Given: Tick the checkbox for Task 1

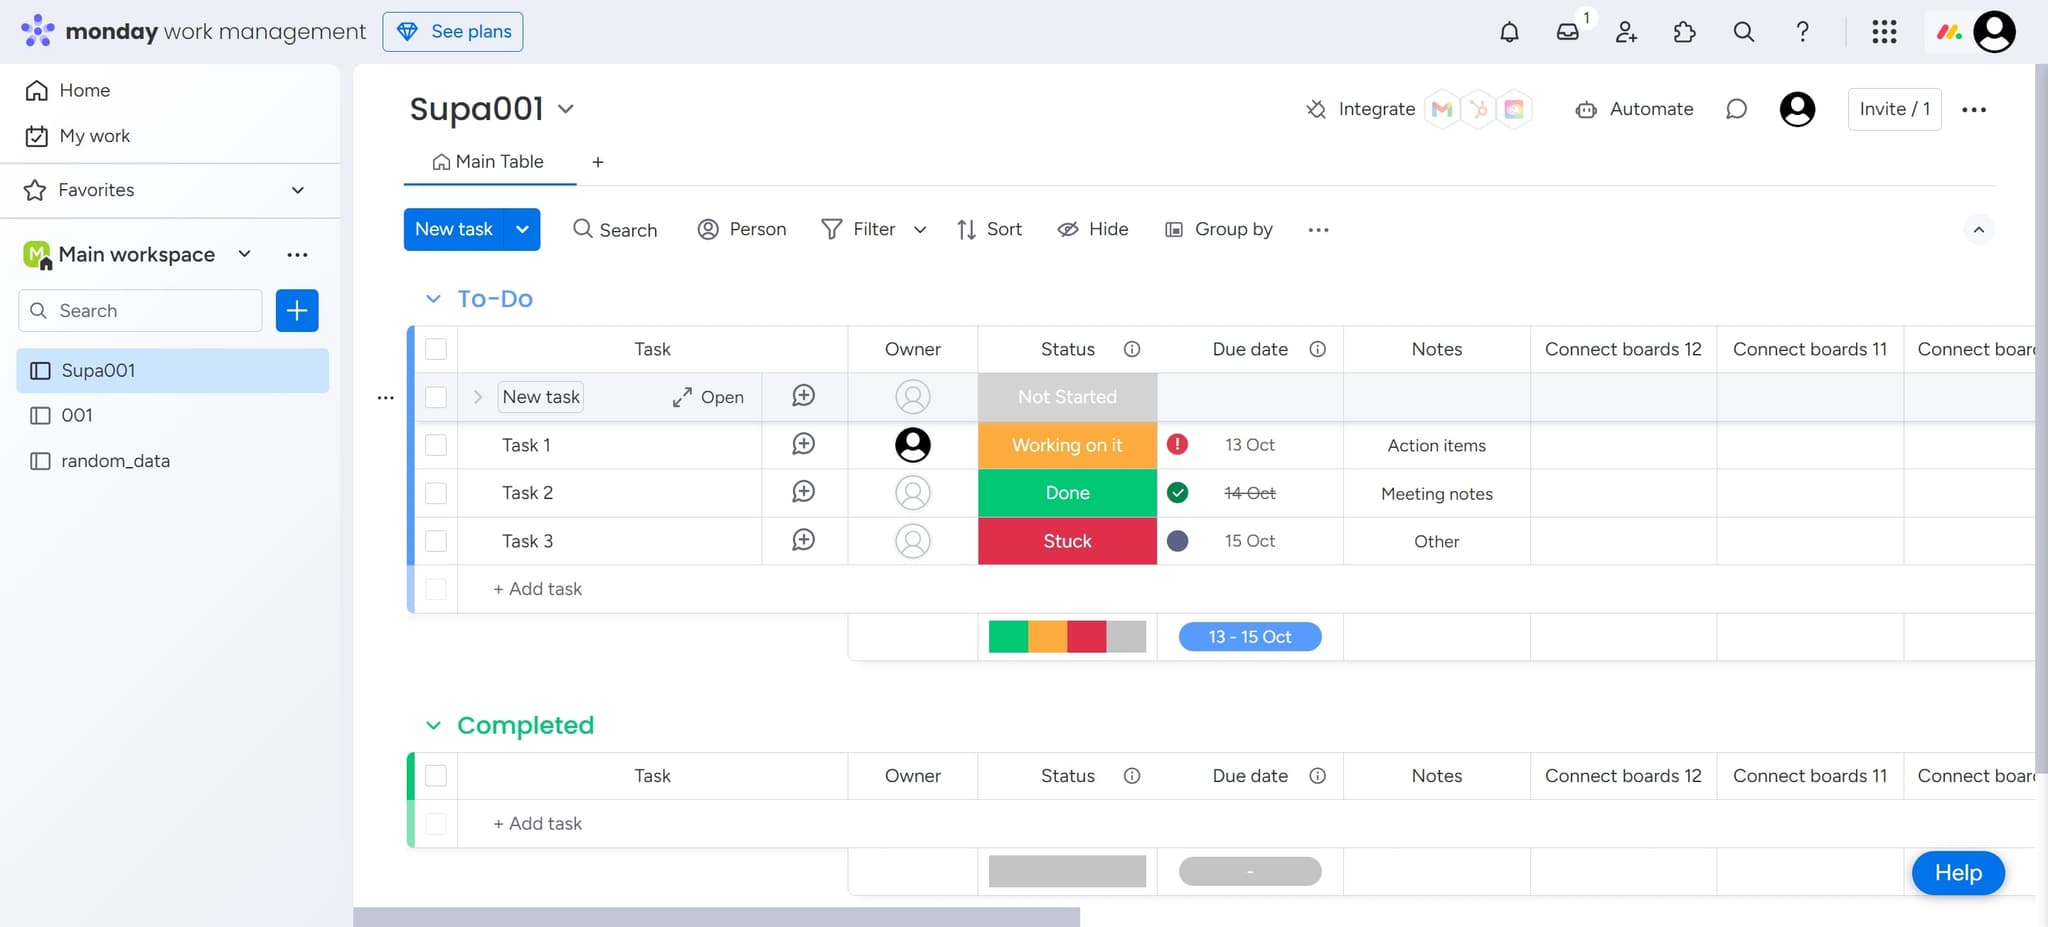Looking at the screenshot, I should pos(436,445).
